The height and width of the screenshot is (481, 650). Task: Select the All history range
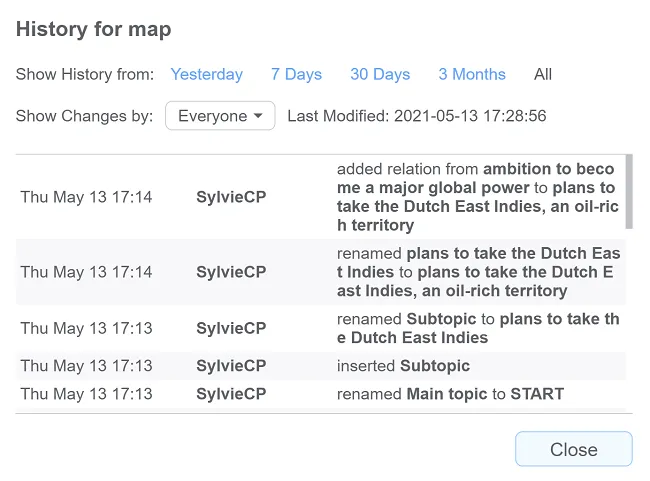click(x=543, y=74)
